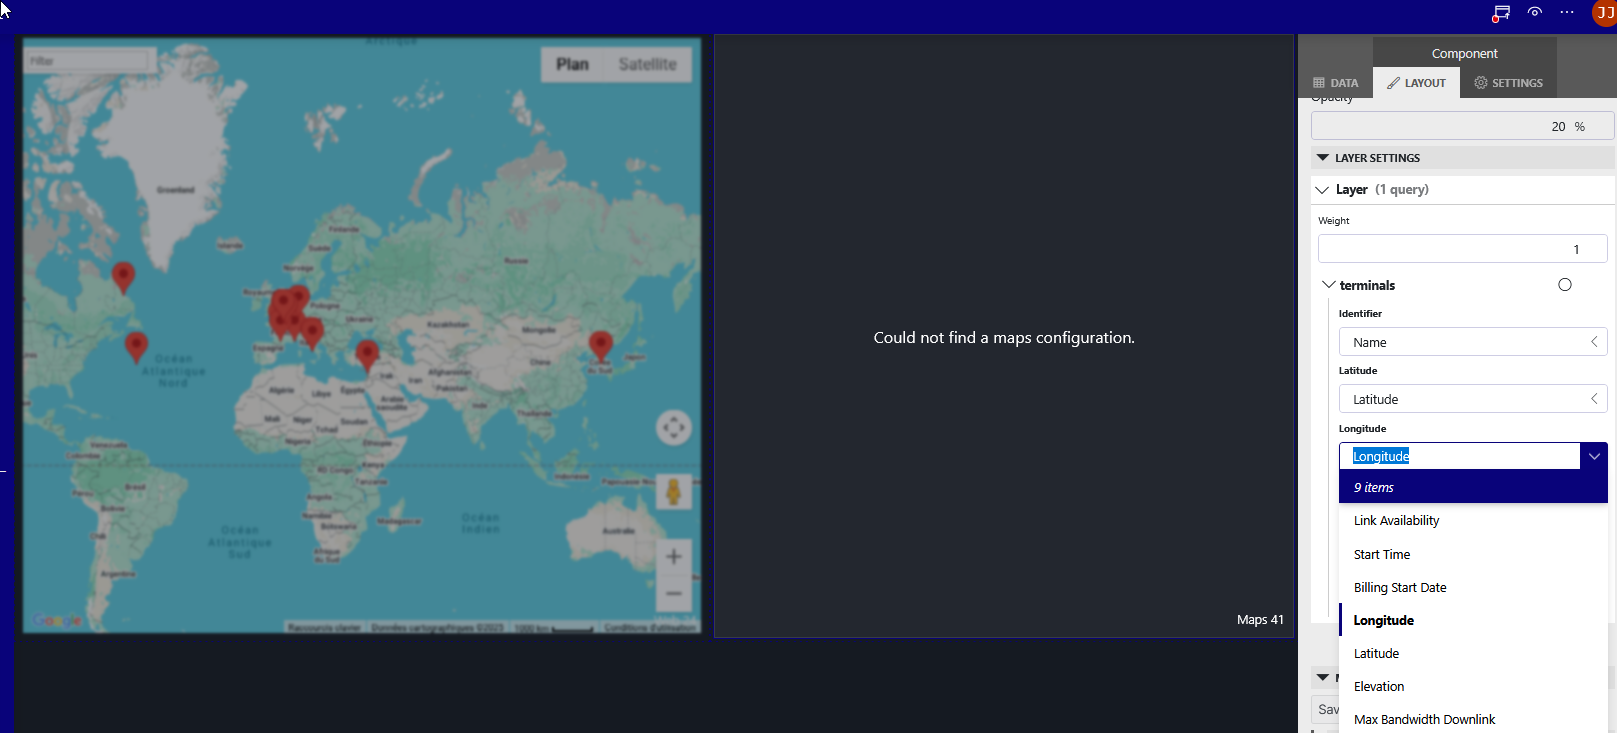
Task: Click the Component panel header
Action: pos(1465,53)
